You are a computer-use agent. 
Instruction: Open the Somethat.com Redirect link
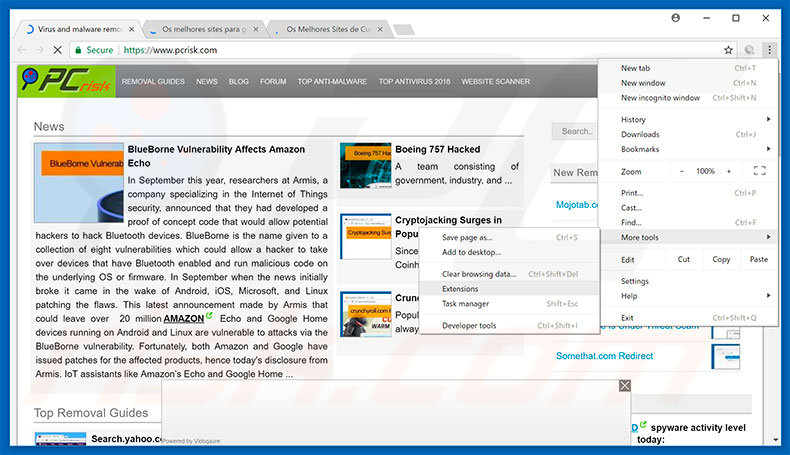604,356
